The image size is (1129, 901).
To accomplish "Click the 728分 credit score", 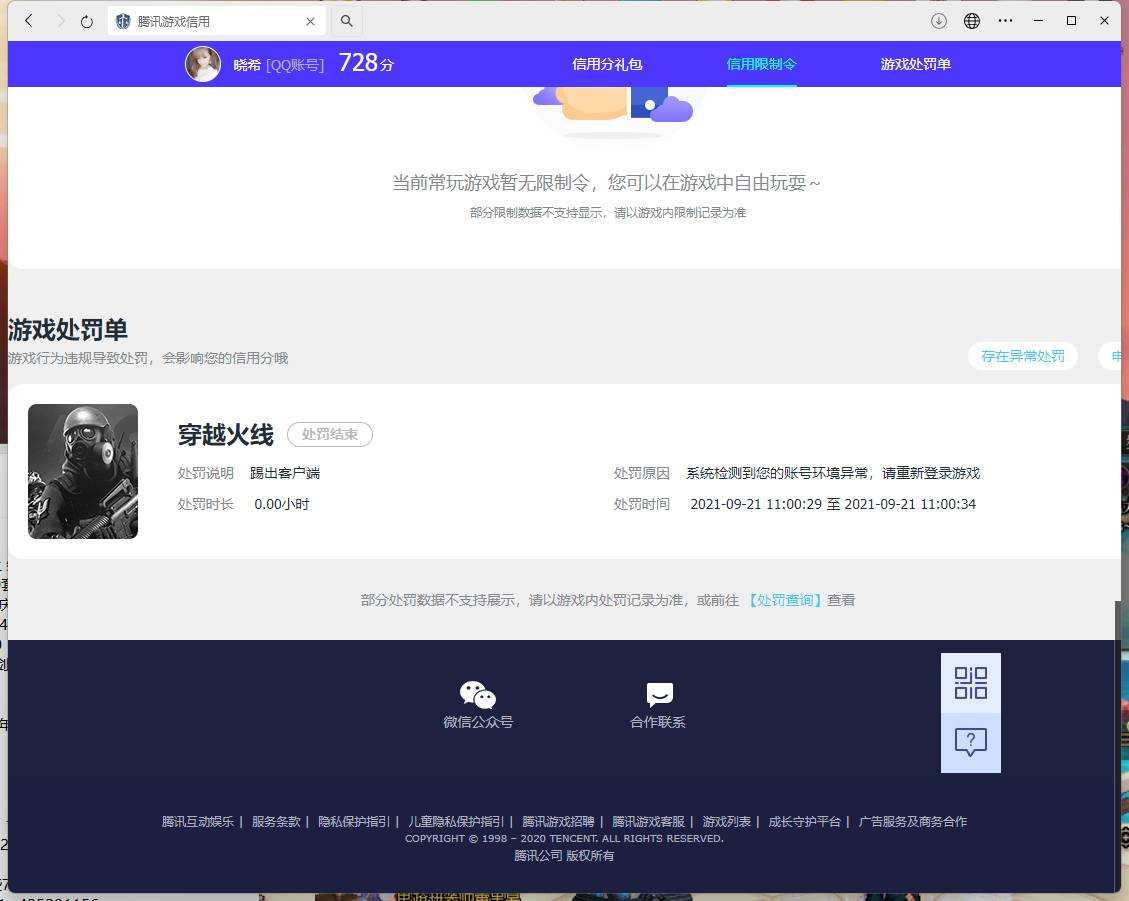I will click(366, 63).
